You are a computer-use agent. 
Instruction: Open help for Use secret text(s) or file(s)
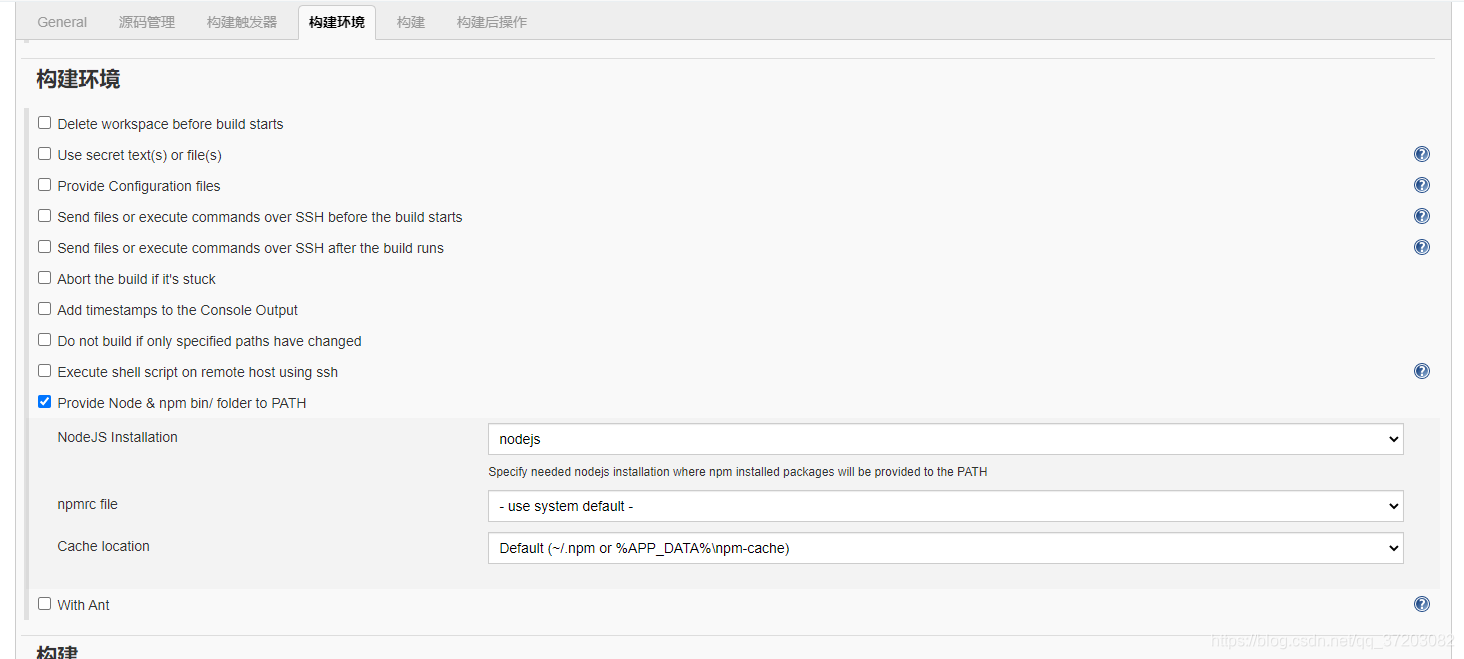pos(1421,154)
